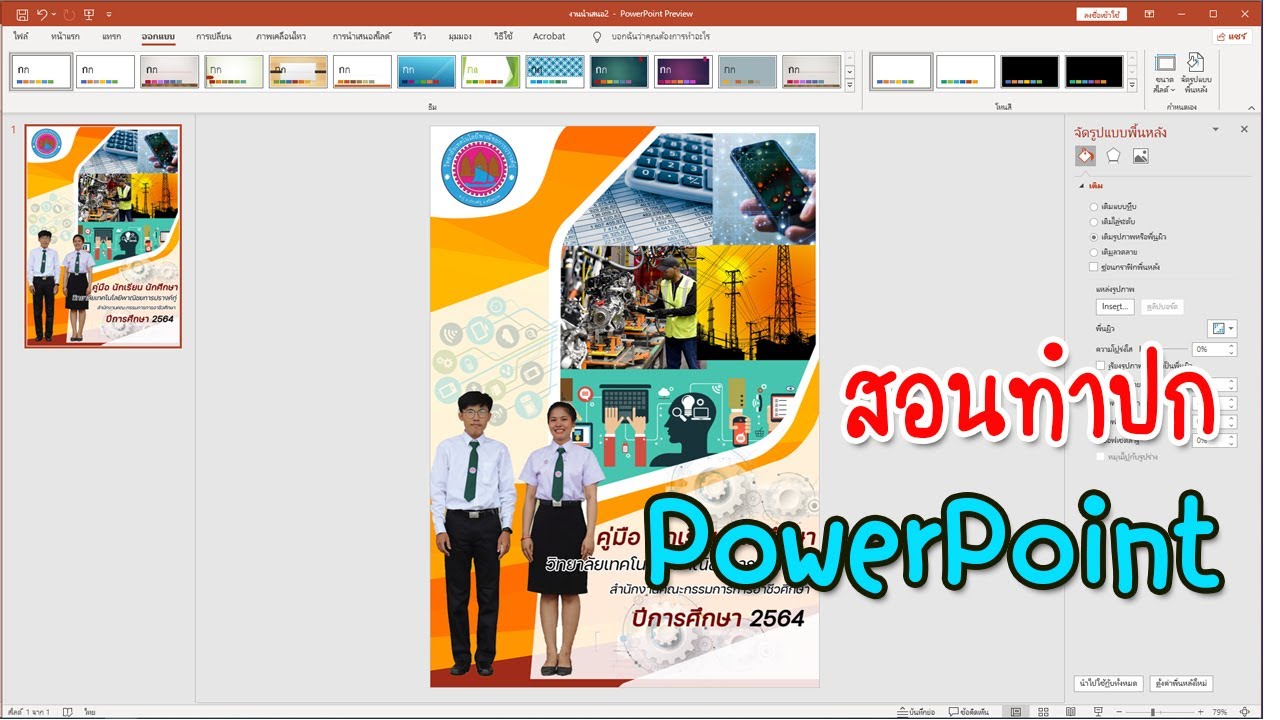The width and height of the screenshot is (1280, 720).
Task: Switch to the การเปลี่ยน (Transitions) tab
Action: 214,36
